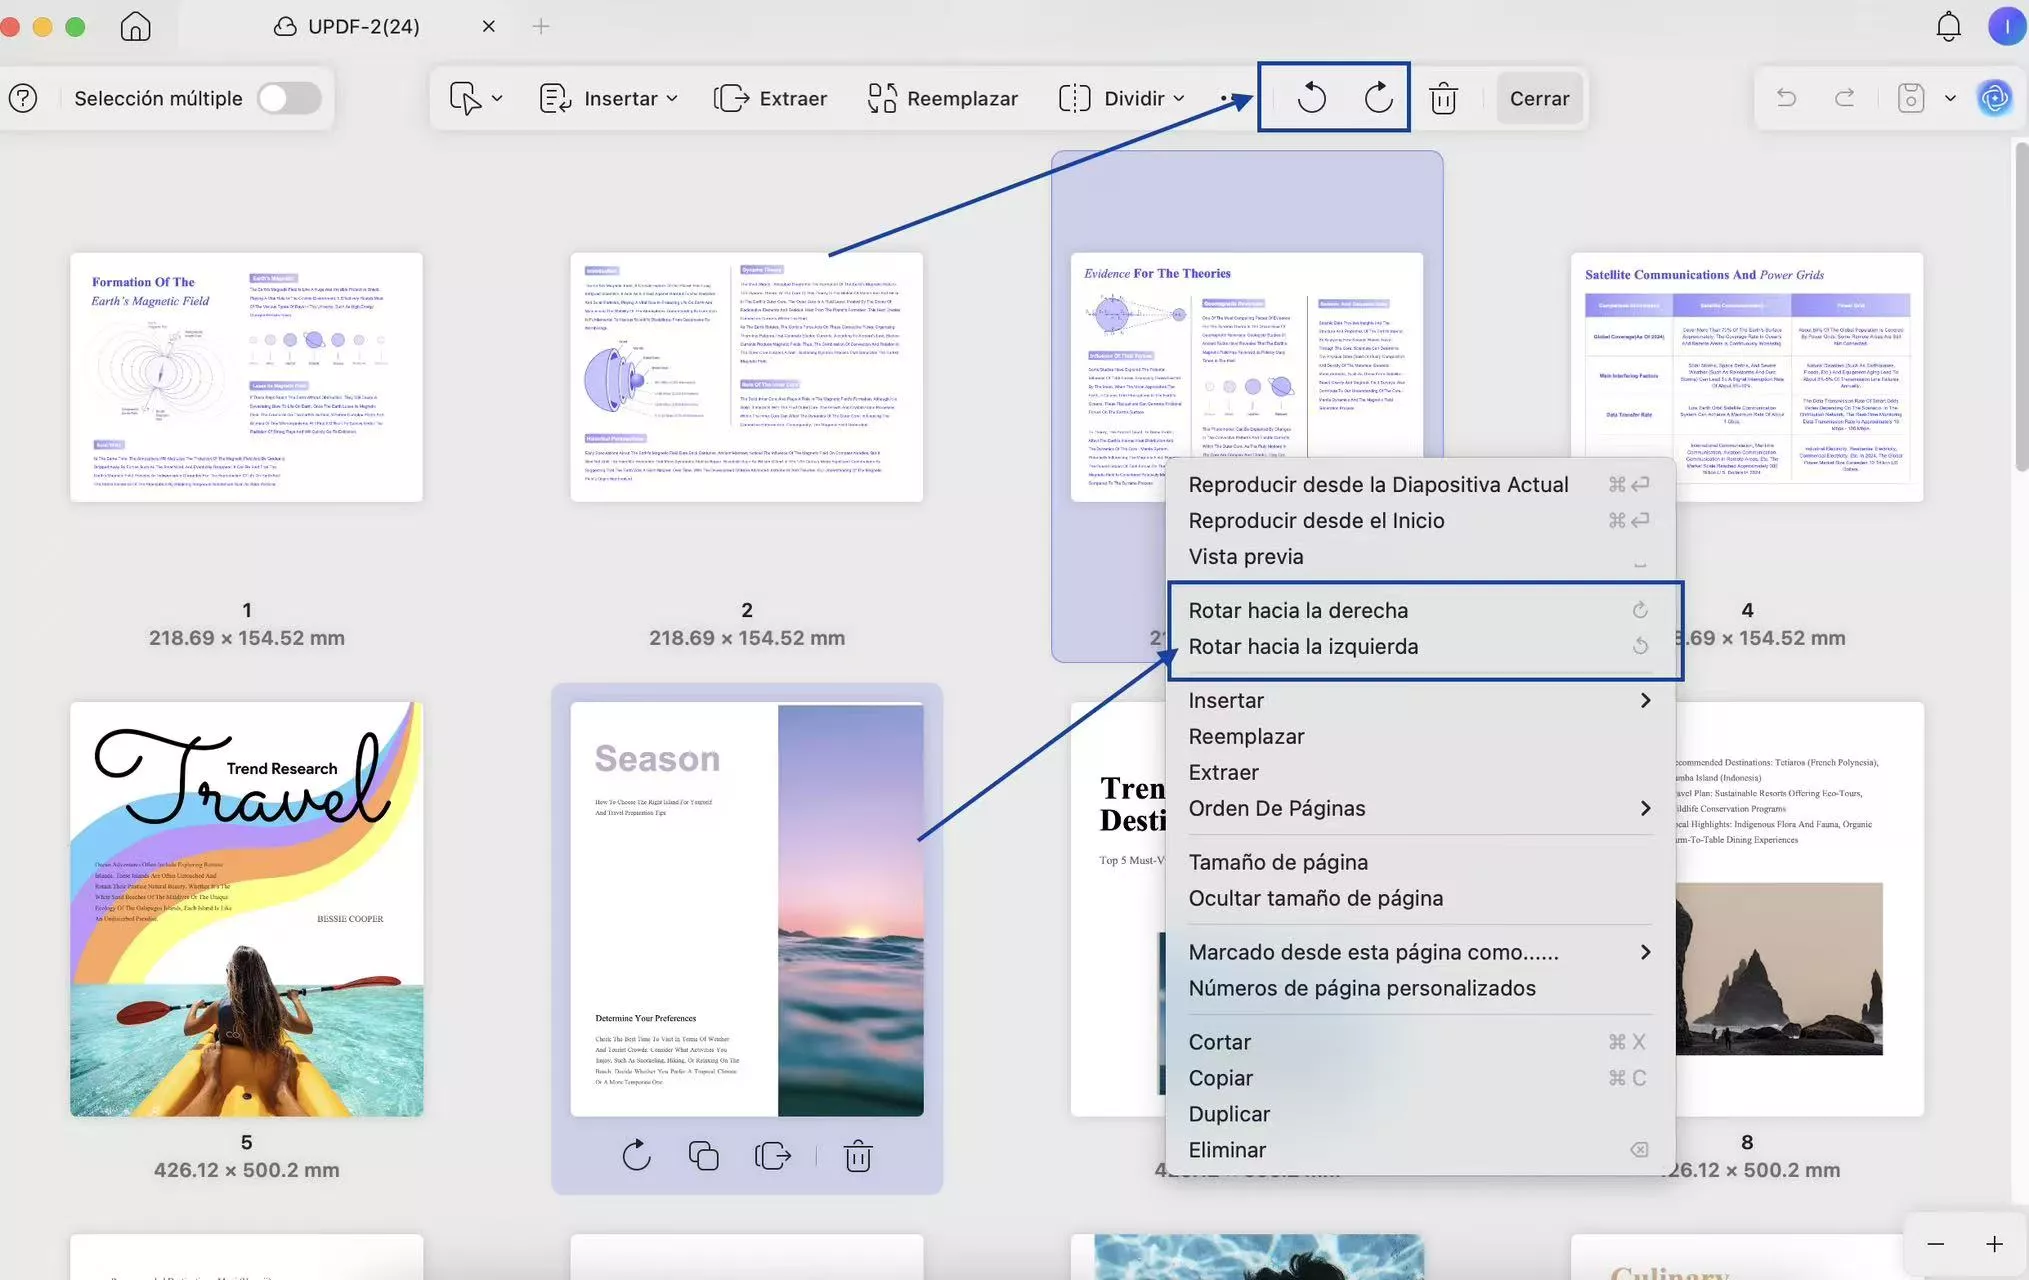Choose Rotar hacia la derecha from context menu
The width and height of the screenshot is (2029, 1280).
tap(1298, 610)
